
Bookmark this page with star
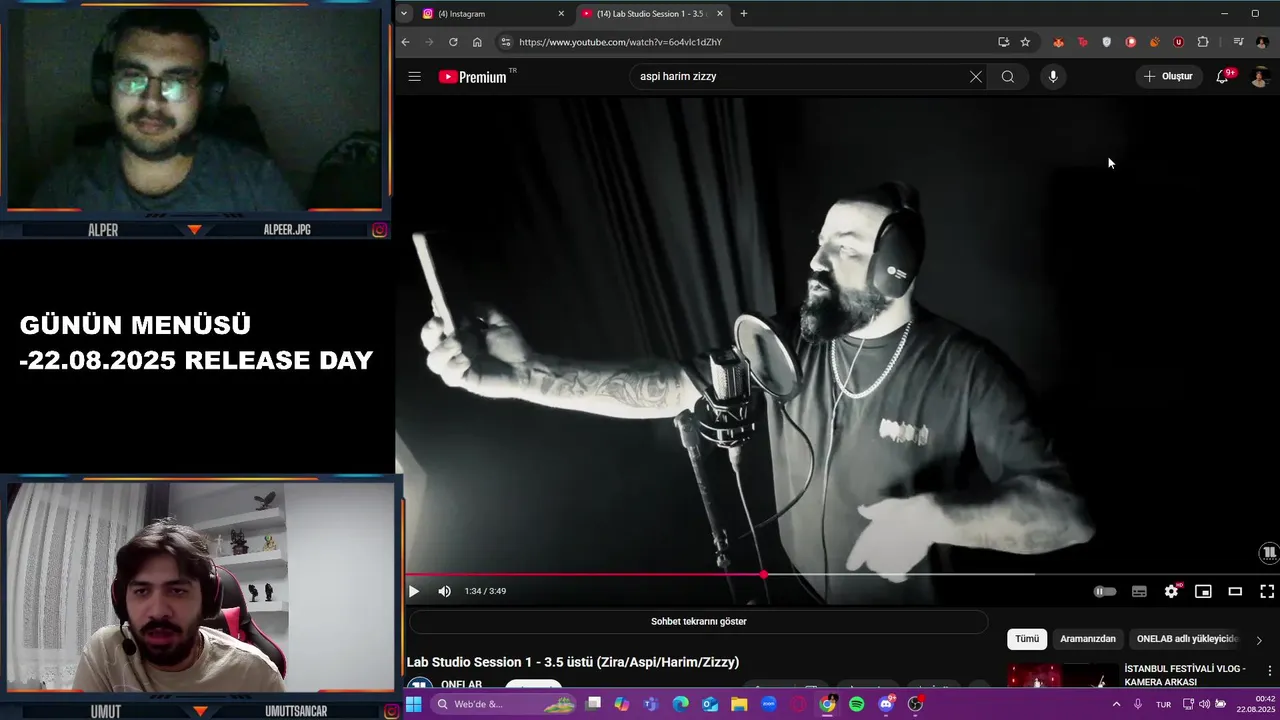tap(1025, 42)
